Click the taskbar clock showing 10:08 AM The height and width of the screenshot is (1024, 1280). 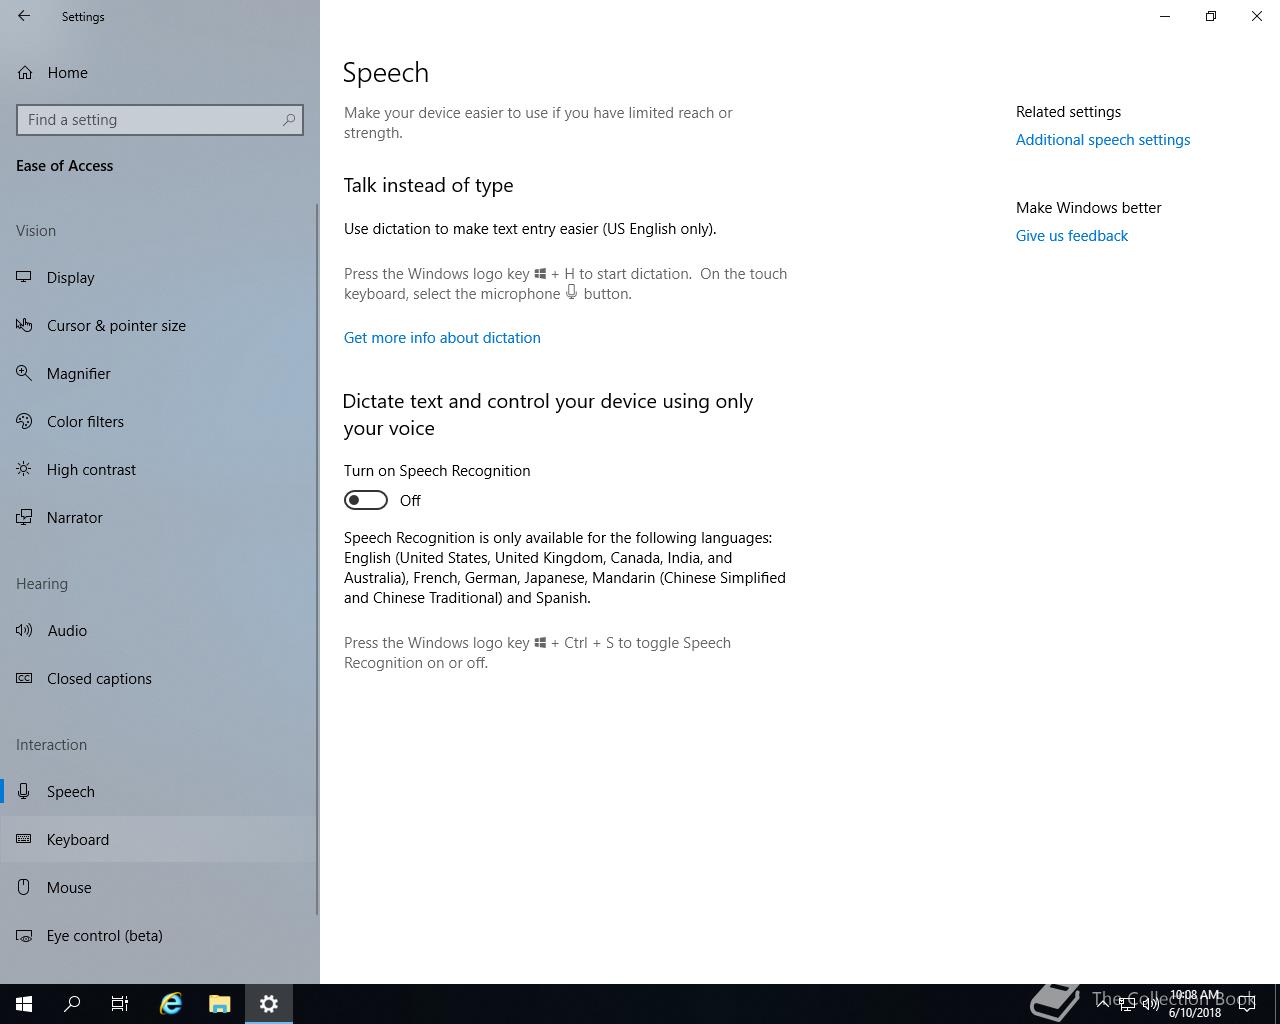(1195, 1004)
